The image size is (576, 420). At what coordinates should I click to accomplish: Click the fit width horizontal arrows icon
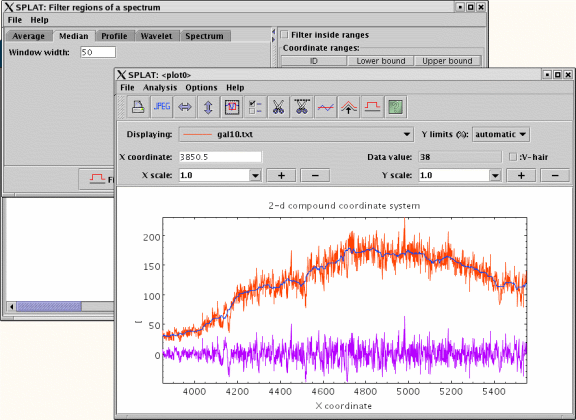tap(185, 107)
